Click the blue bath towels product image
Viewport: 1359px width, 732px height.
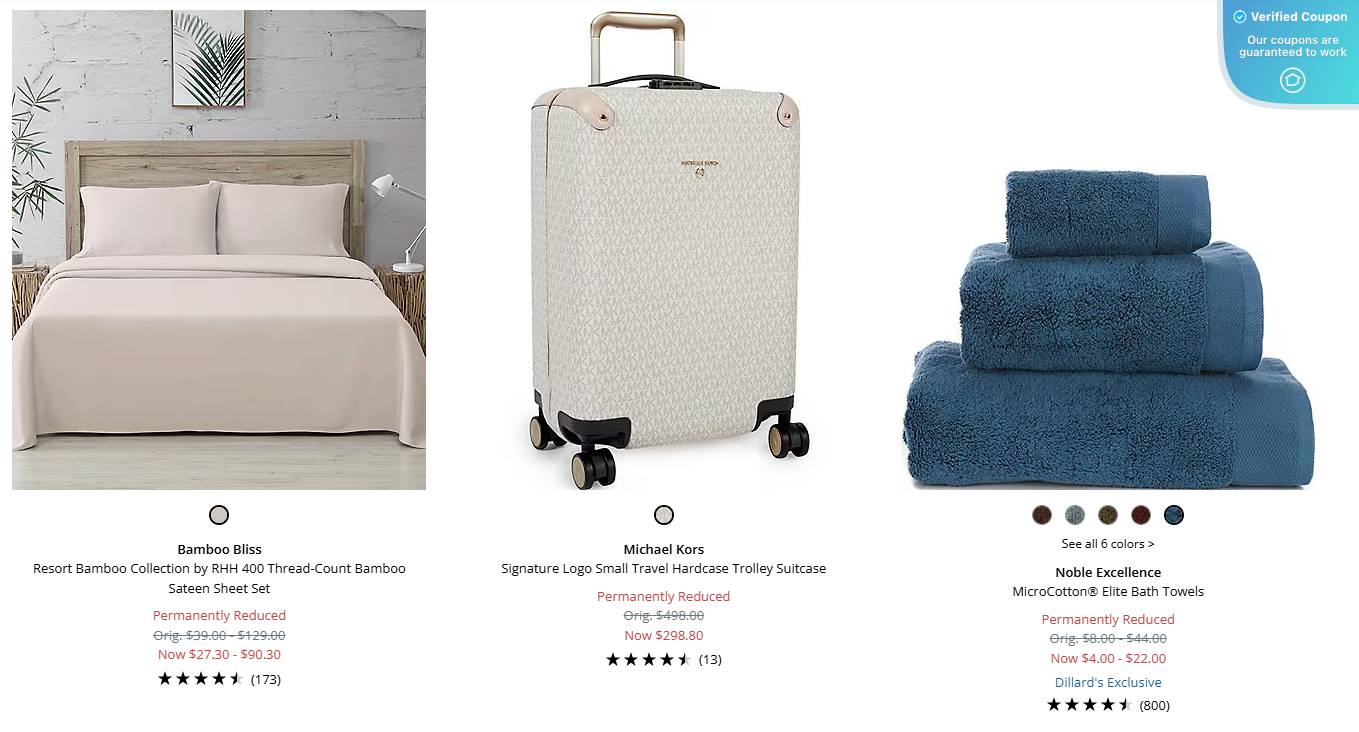click(x=1108, y=330)
